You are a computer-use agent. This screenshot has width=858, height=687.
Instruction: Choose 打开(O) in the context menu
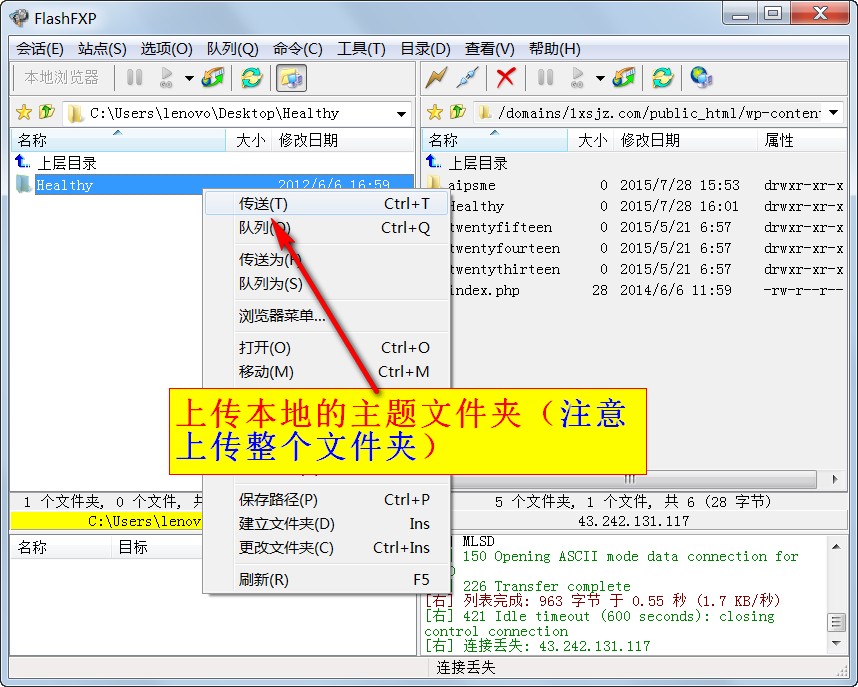point(327,348)
